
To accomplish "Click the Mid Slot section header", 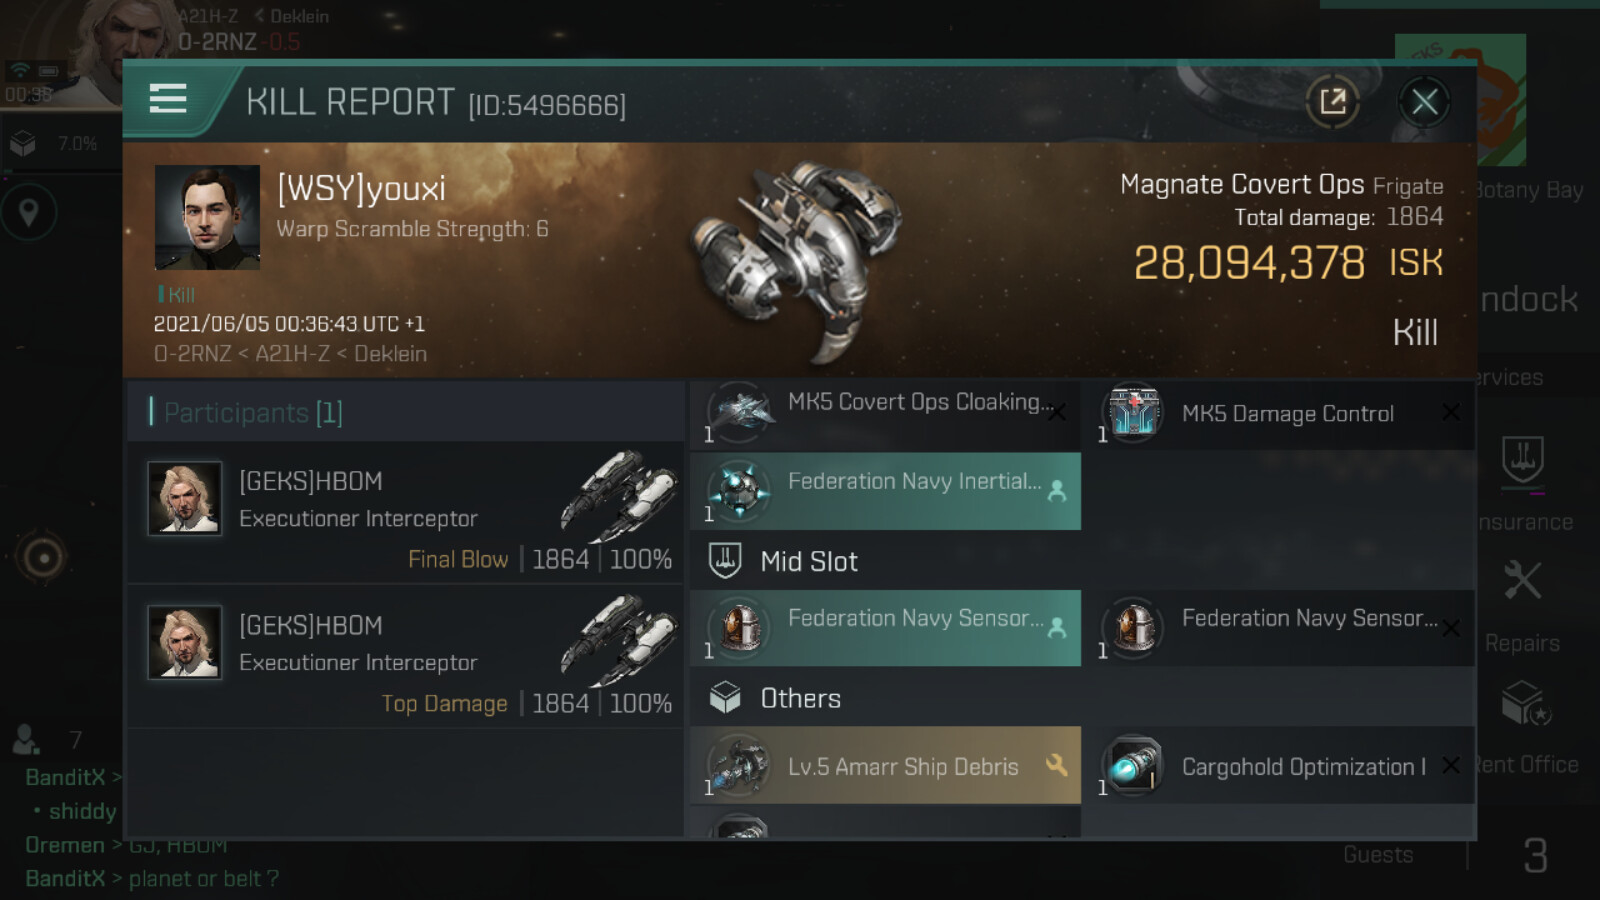I will coord(808,562).
